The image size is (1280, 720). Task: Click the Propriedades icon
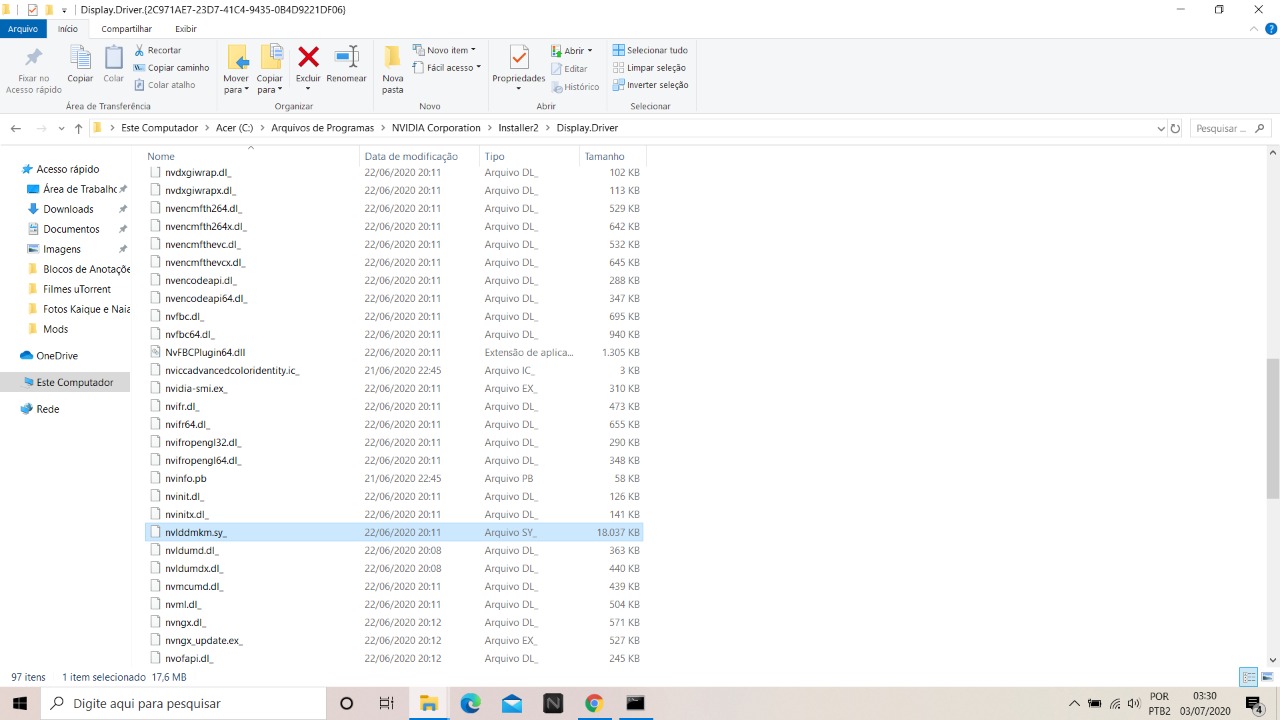tap(519, 58)
